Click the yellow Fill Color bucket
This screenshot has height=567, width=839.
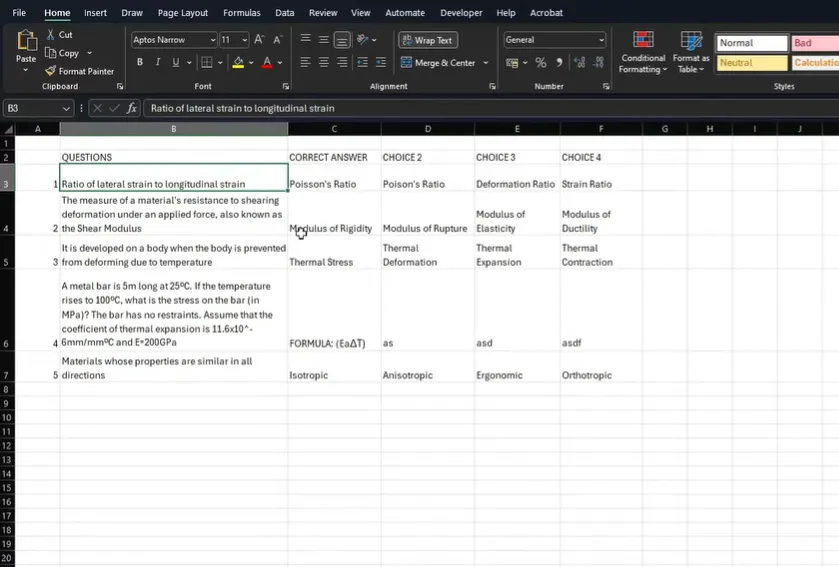click(x=237, y=62)
